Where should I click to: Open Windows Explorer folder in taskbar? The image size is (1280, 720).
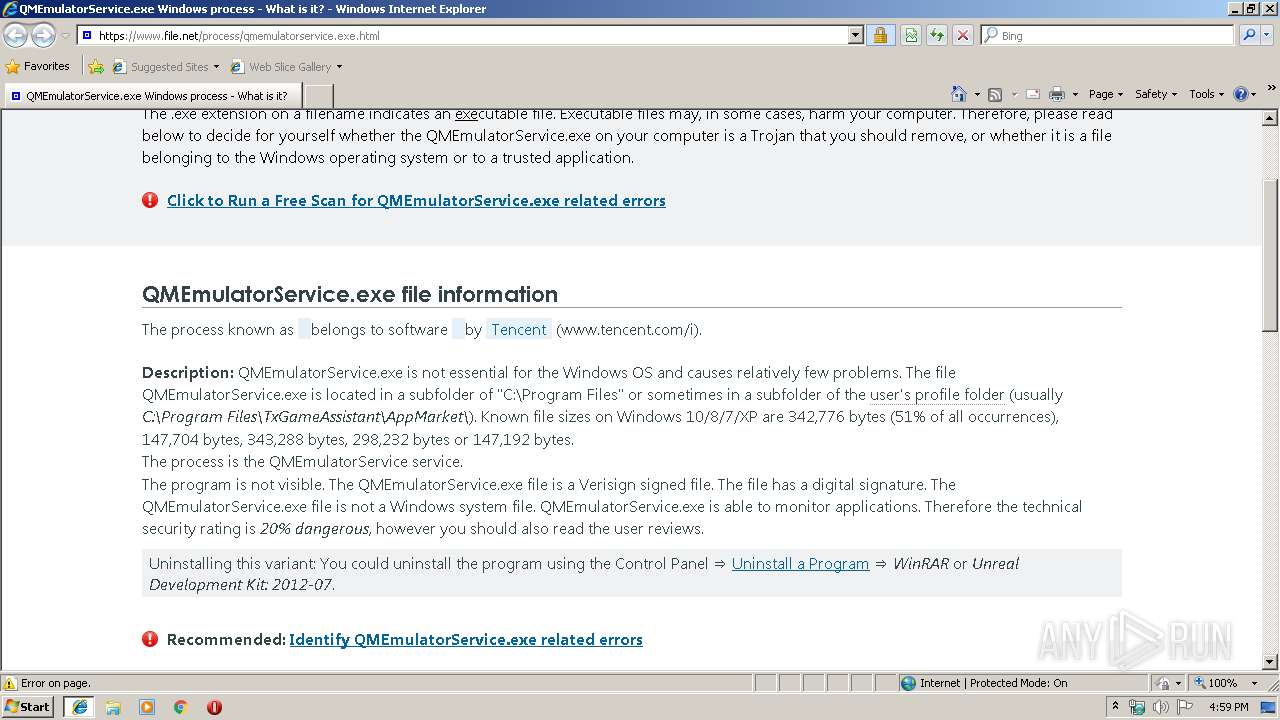pos(113,707)
